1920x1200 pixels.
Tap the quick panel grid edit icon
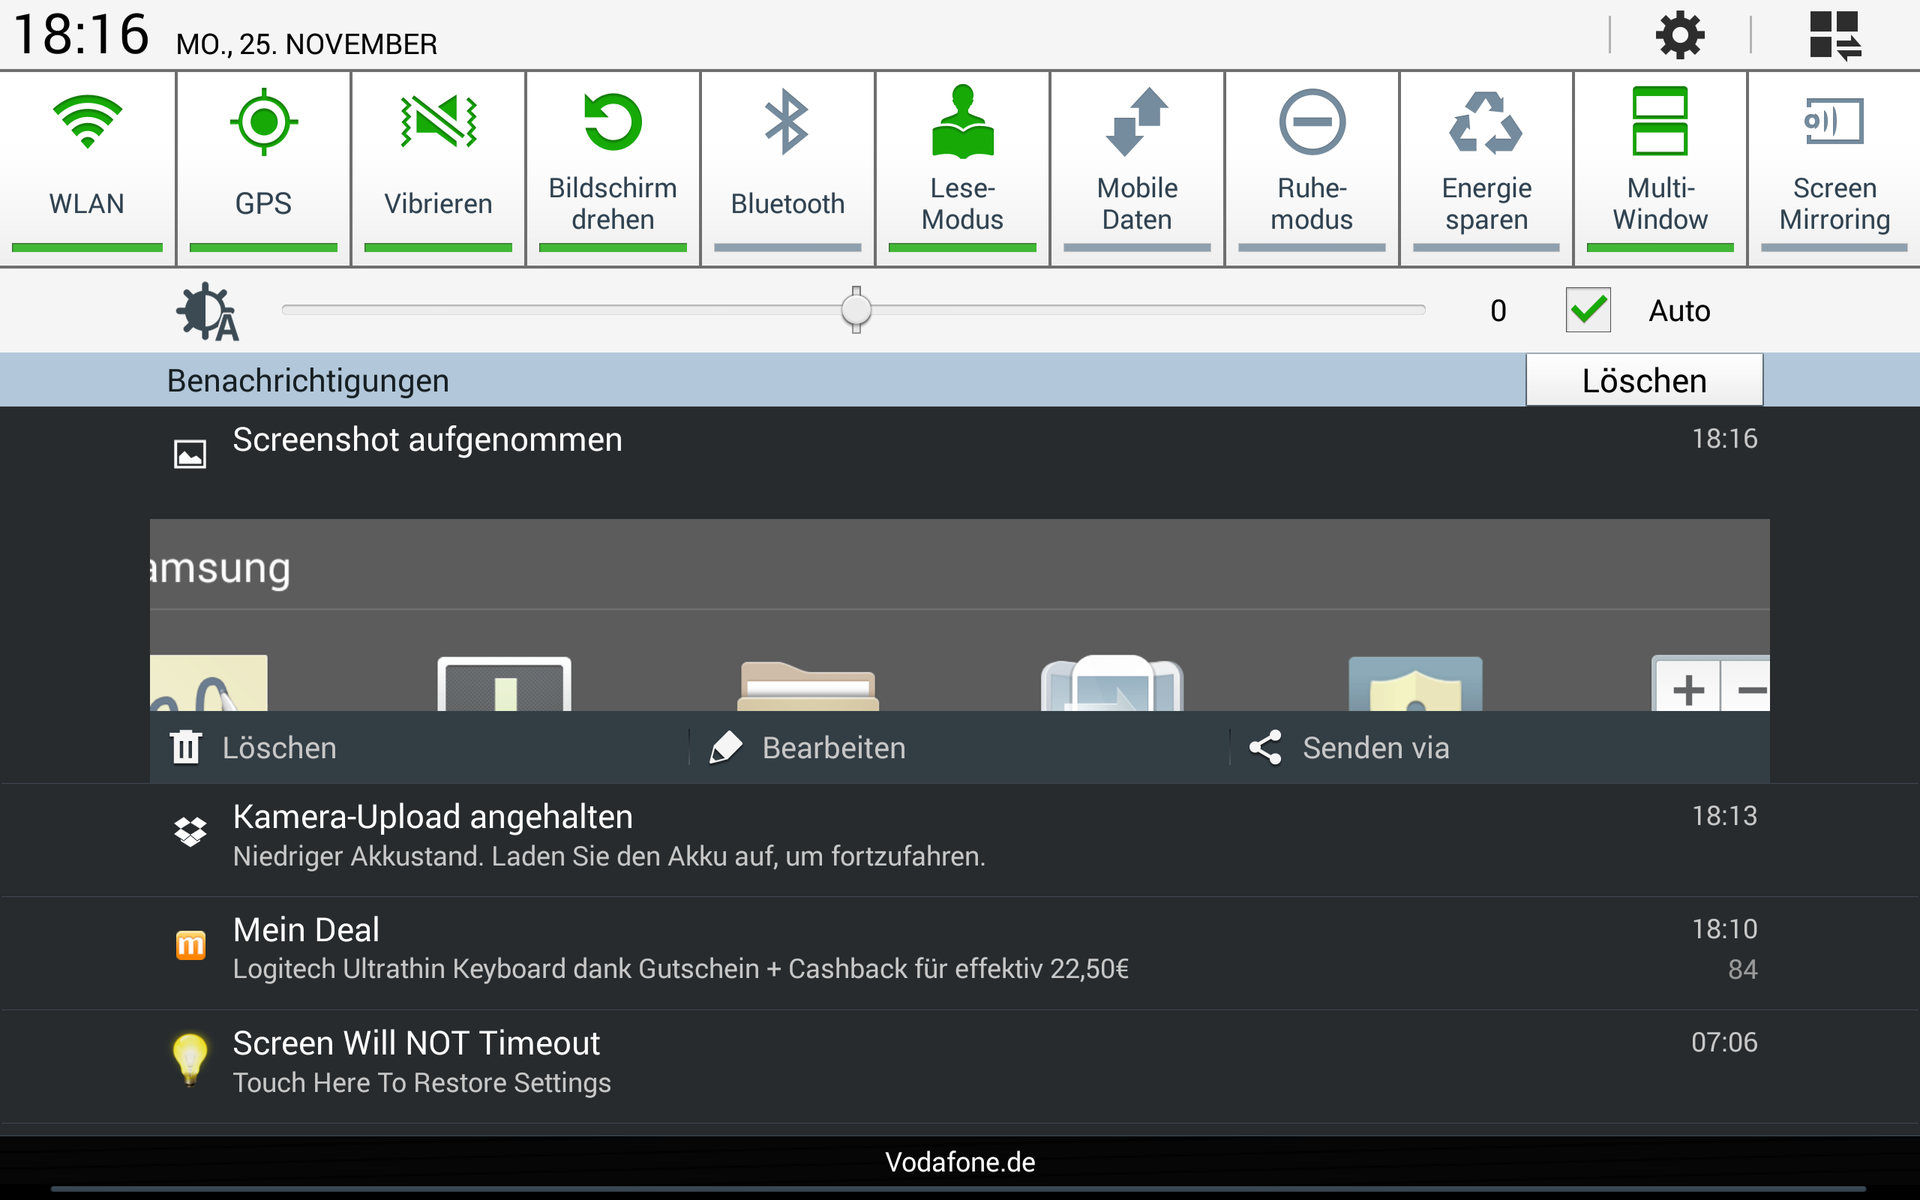(1835, 36)
